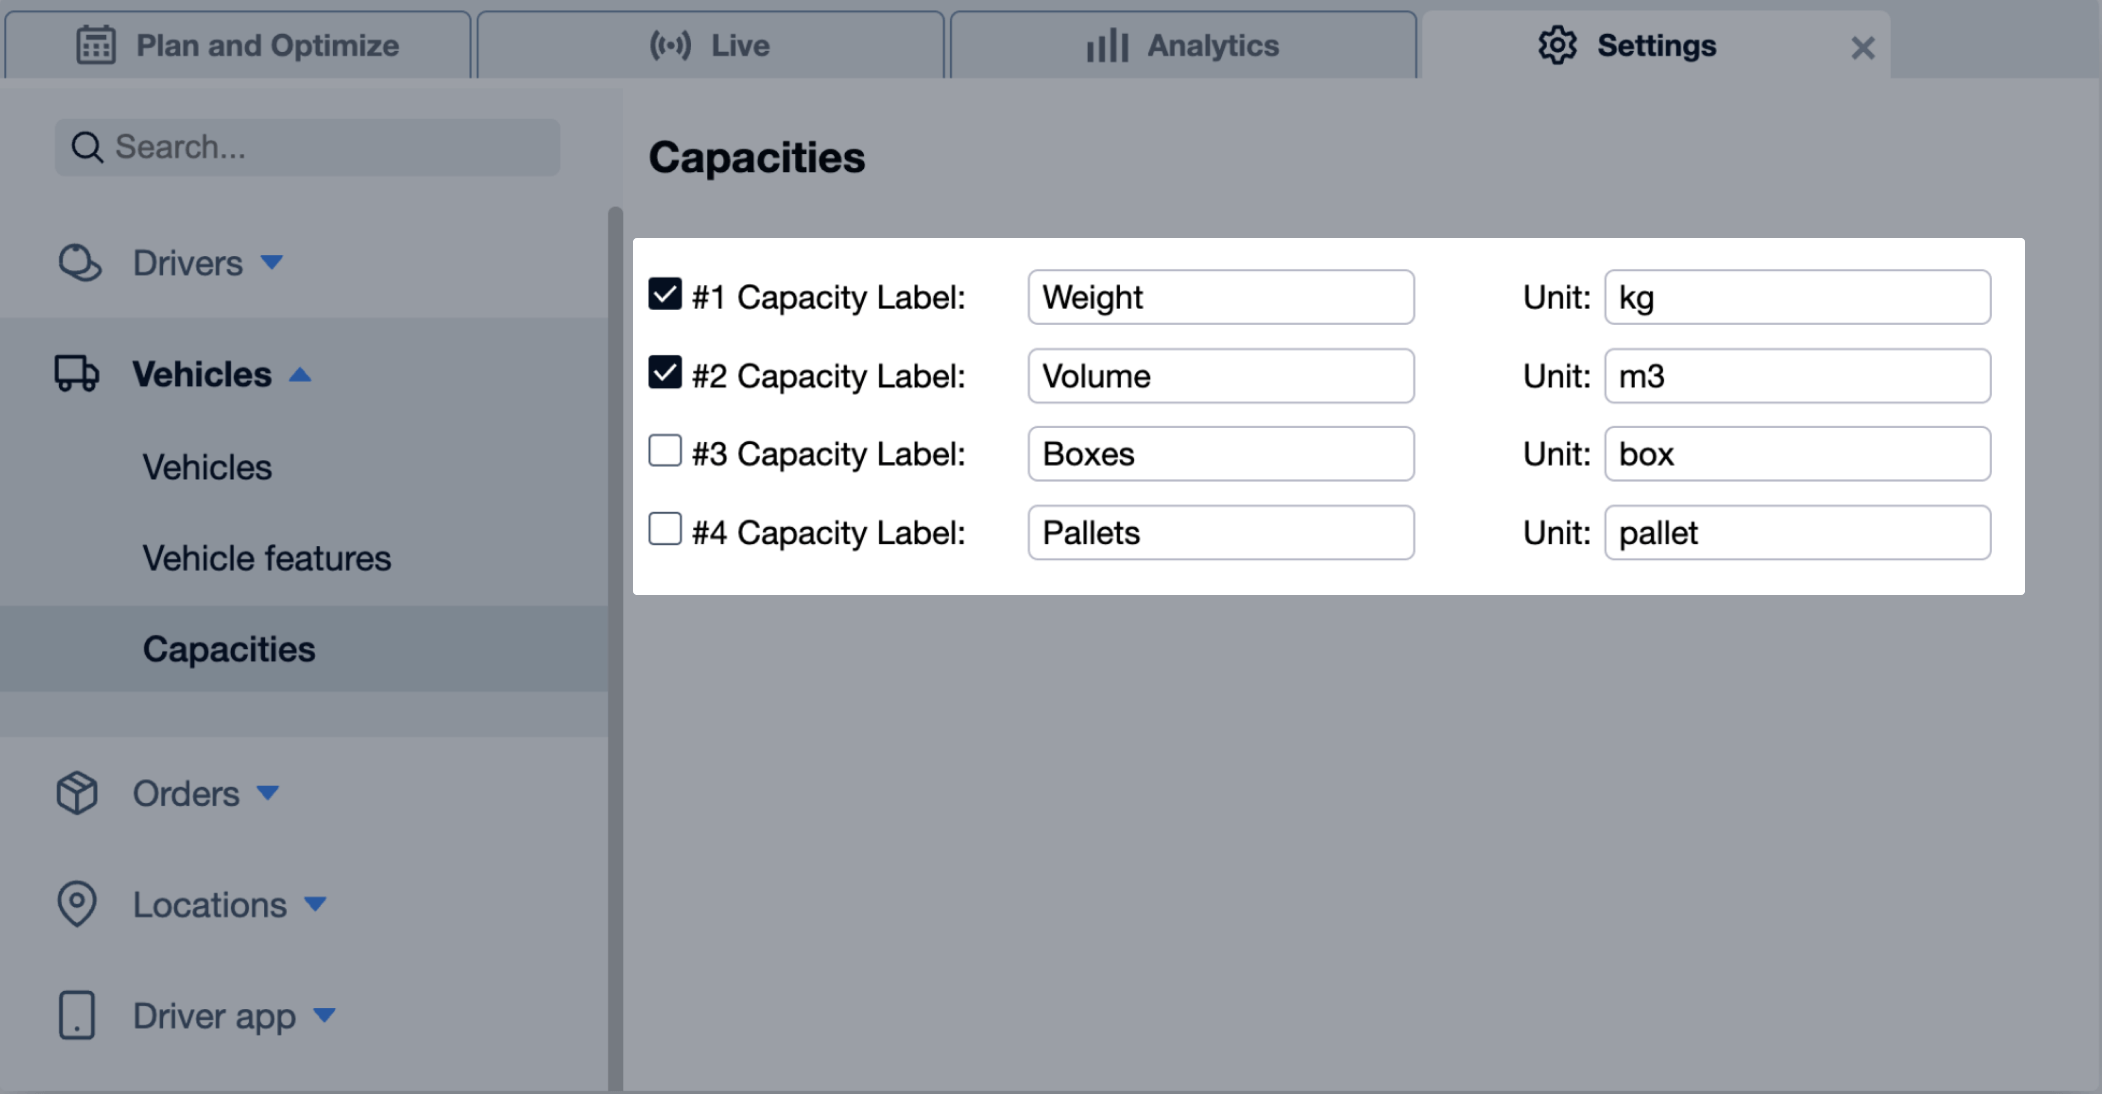The height and width of the screenshot is (1094, 2102).
Task: Open the Vehicle features settings page
Action: pos(266,557)
